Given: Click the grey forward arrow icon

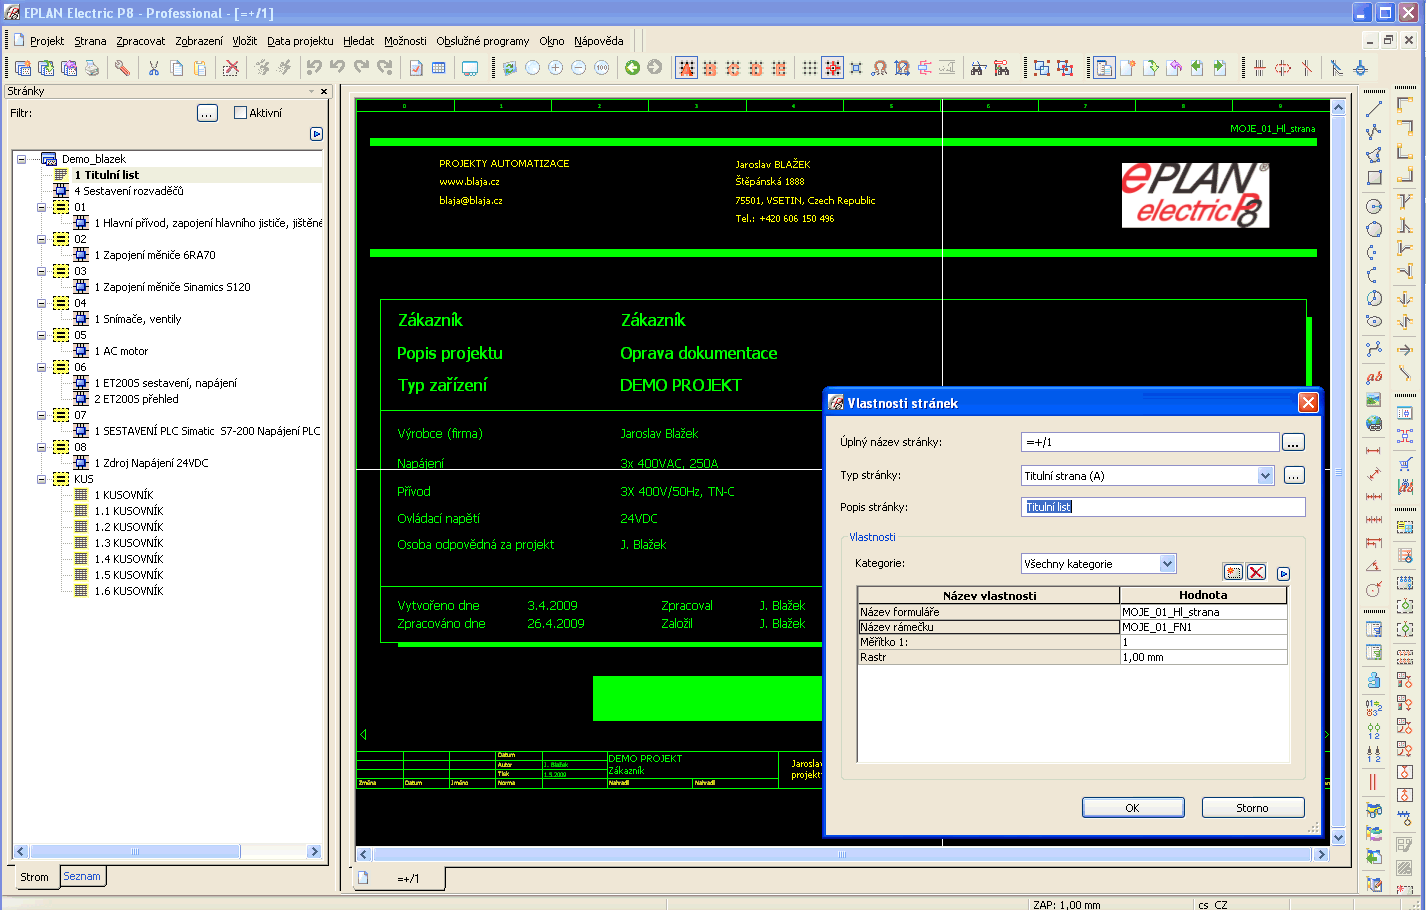Looking at the screenshot, I should pyautogui.click(x=655, y=68).
